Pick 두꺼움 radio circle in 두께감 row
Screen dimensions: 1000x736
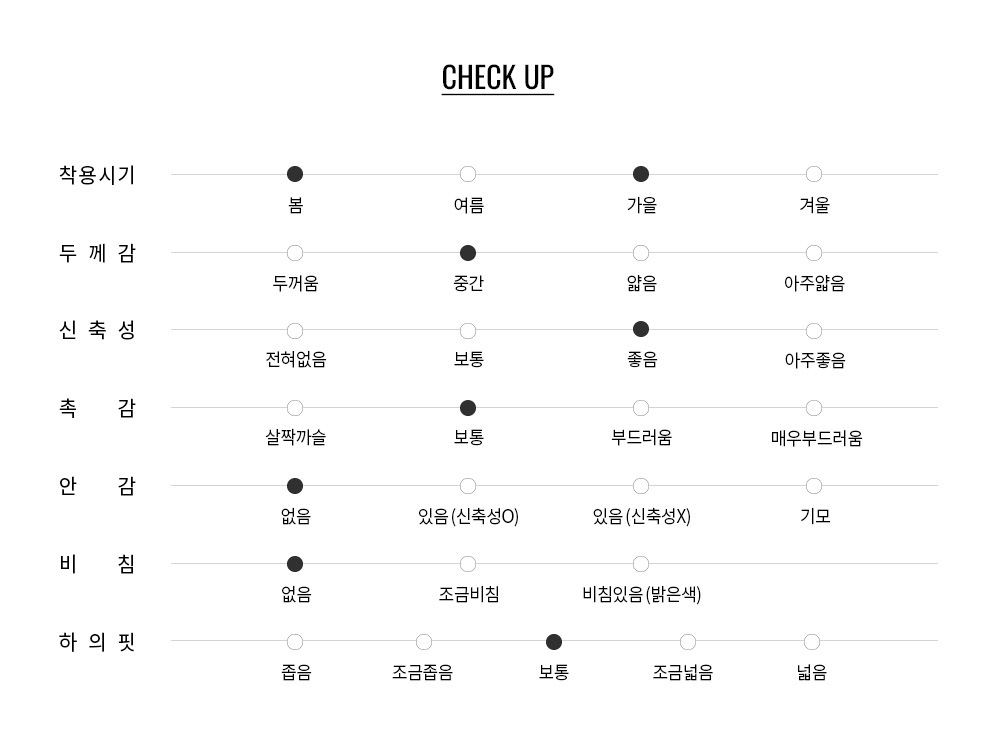[x=295, y=253]
